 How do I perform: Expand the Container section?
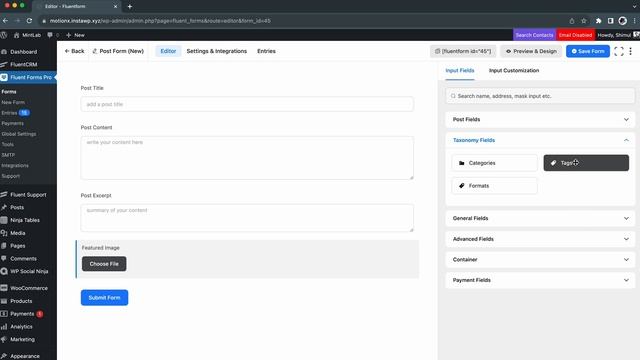pyautogui.click(x=540, y=260)
